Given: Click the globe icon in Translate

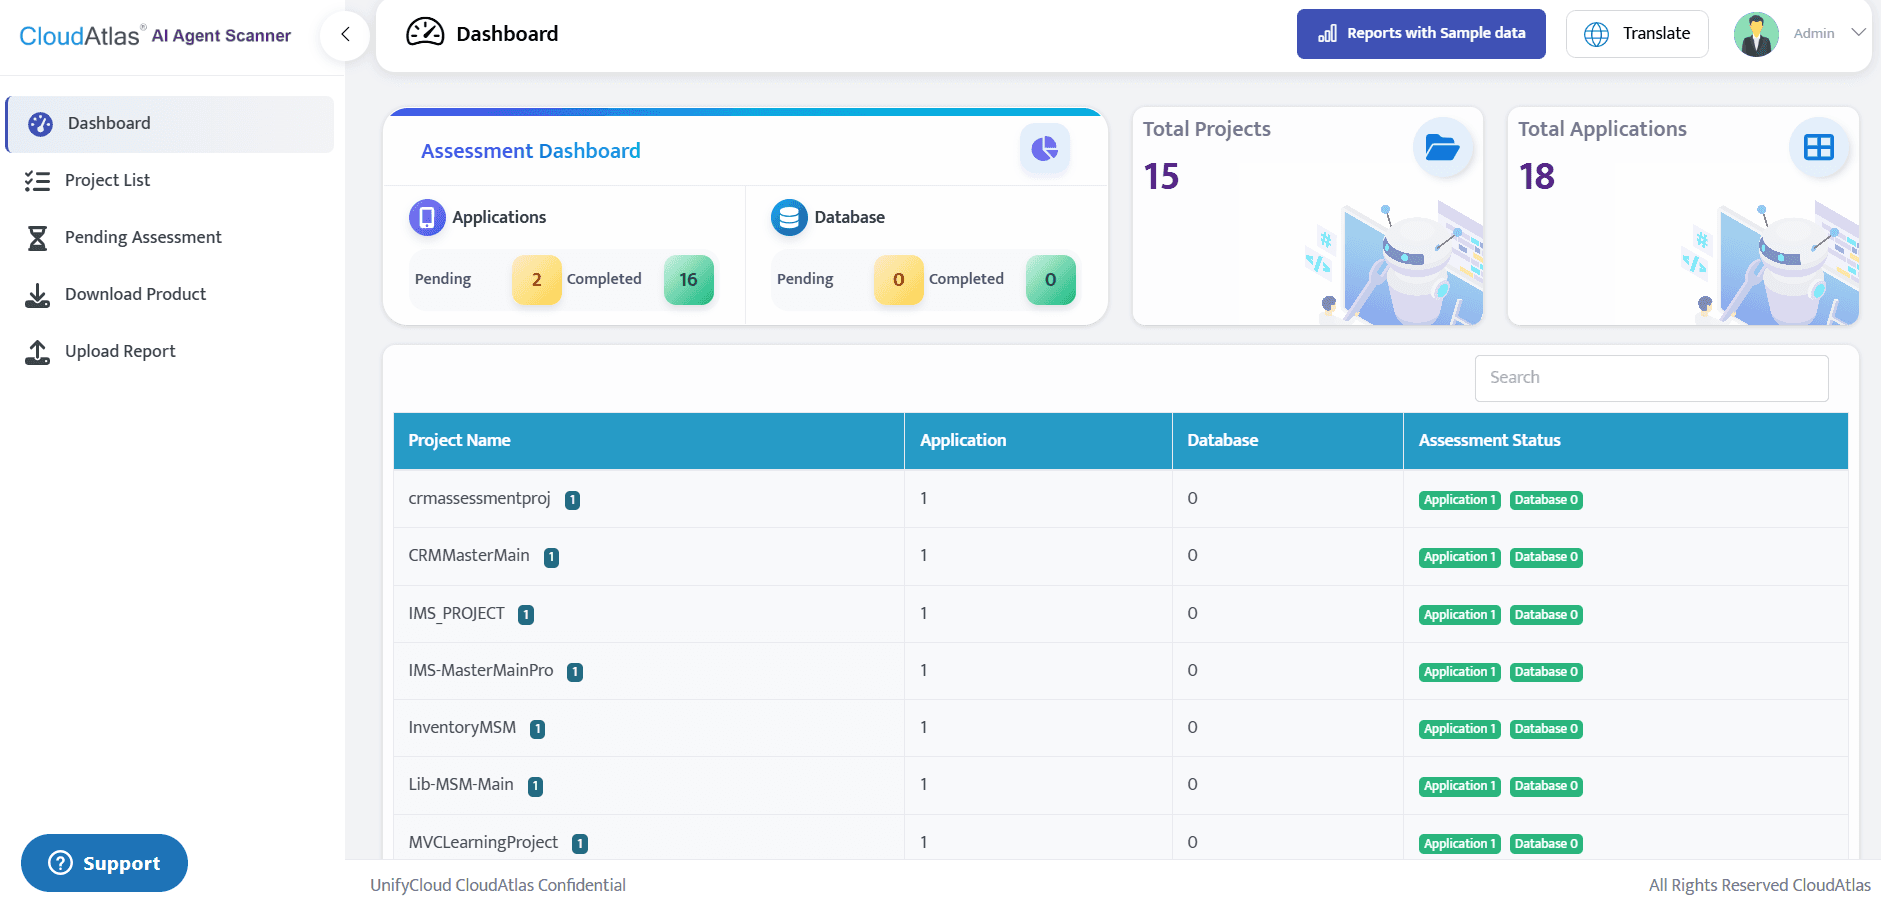Looking at the screenshot, I should tap(1597, 34).
